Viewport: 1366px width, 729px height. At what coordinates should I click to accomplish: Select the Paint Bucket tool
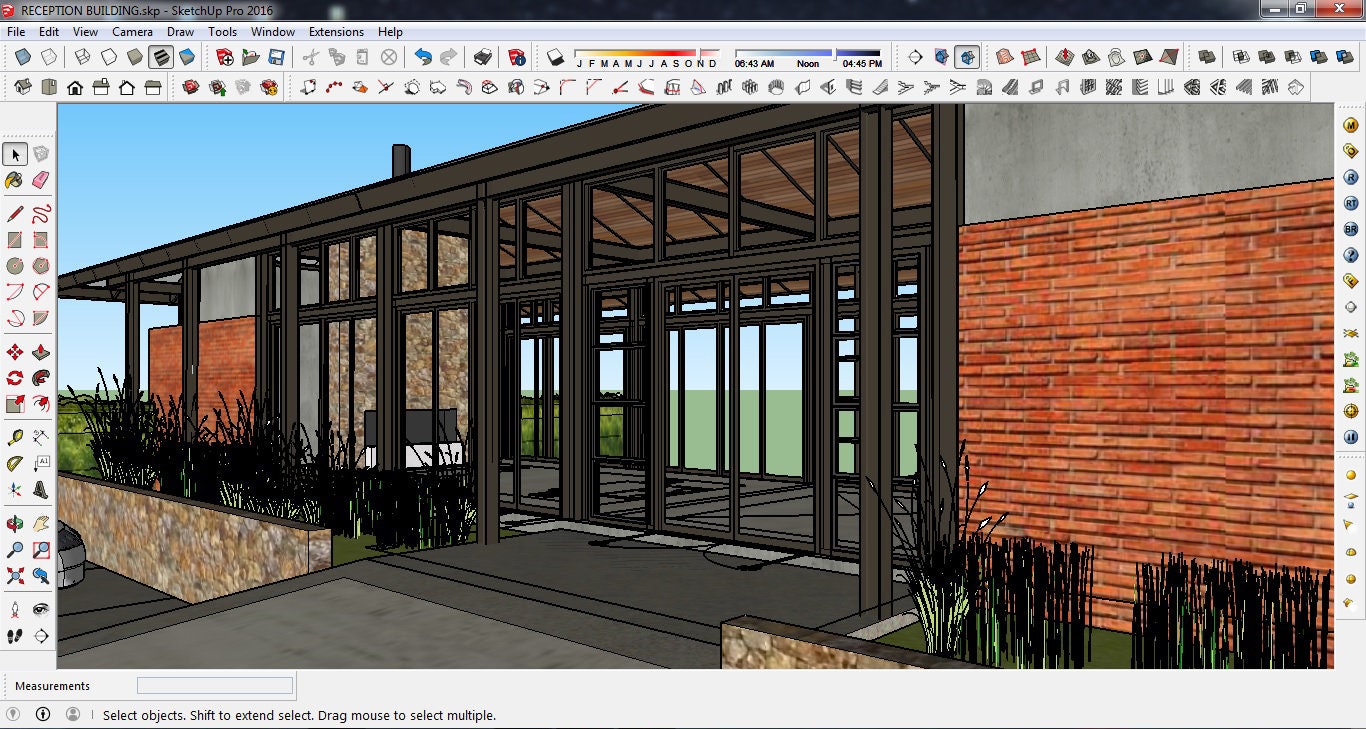(14, 180)
